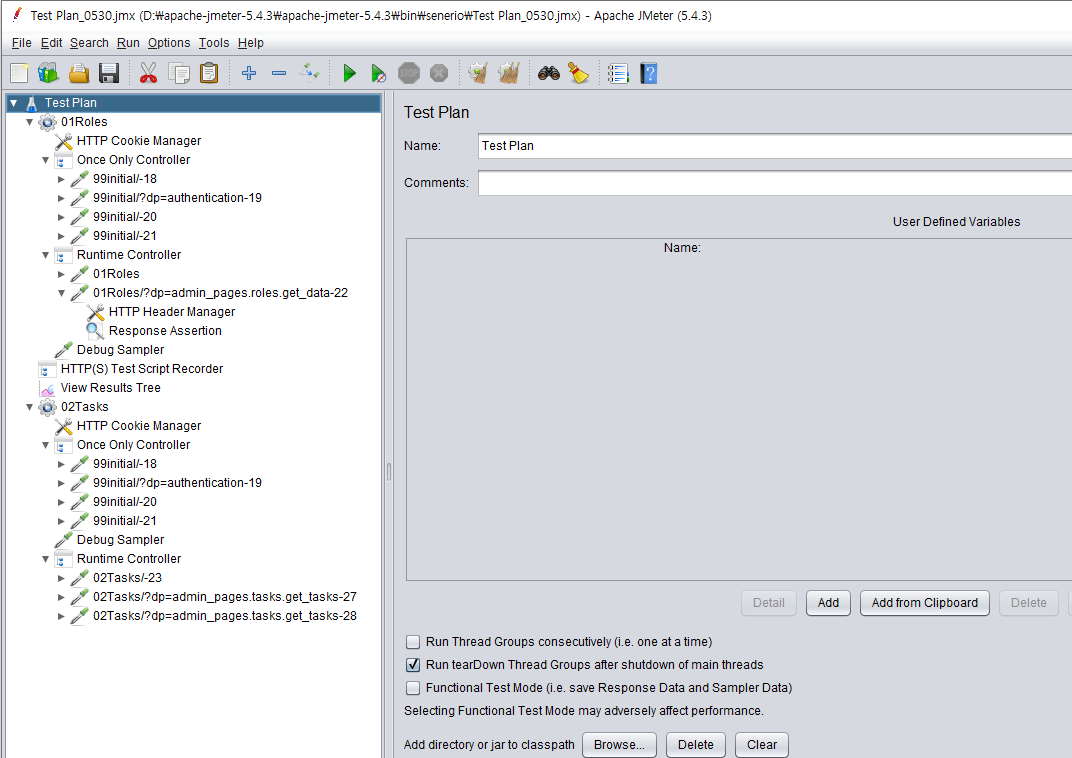This screenshot has height=758, width=1072.
Task: Open the Tools menu
Action: tap(214, 42)
